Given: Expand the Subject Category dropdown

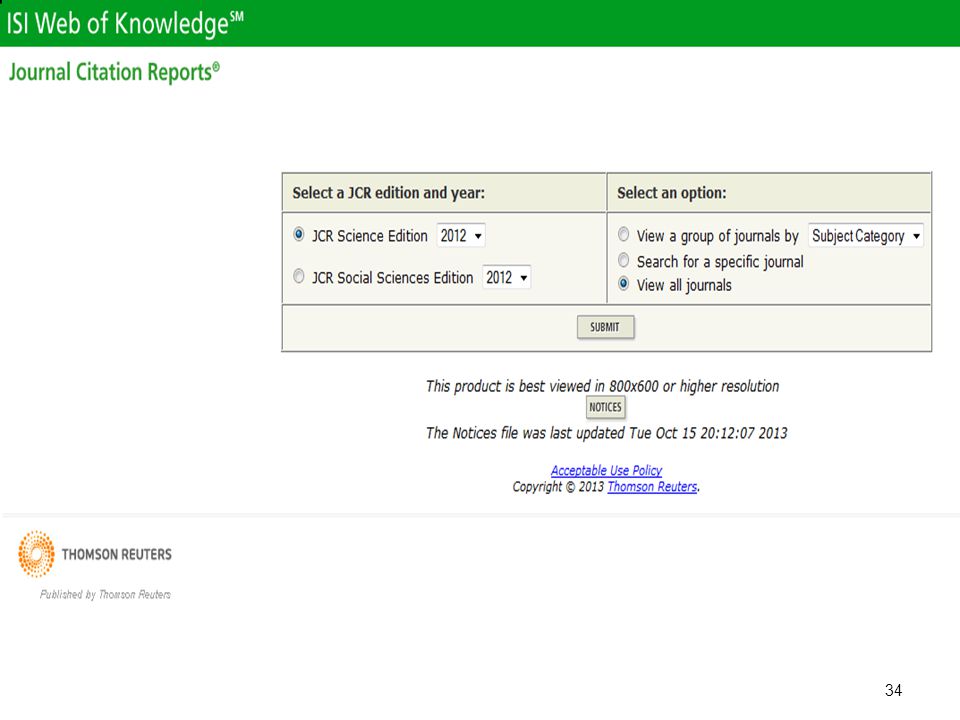Looking at the screenshot, I should [866, 236].
